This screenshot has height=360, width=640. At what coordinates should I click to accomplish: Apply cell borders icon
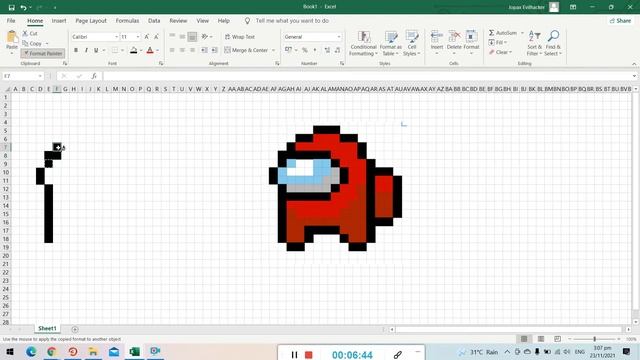[115, 50]
